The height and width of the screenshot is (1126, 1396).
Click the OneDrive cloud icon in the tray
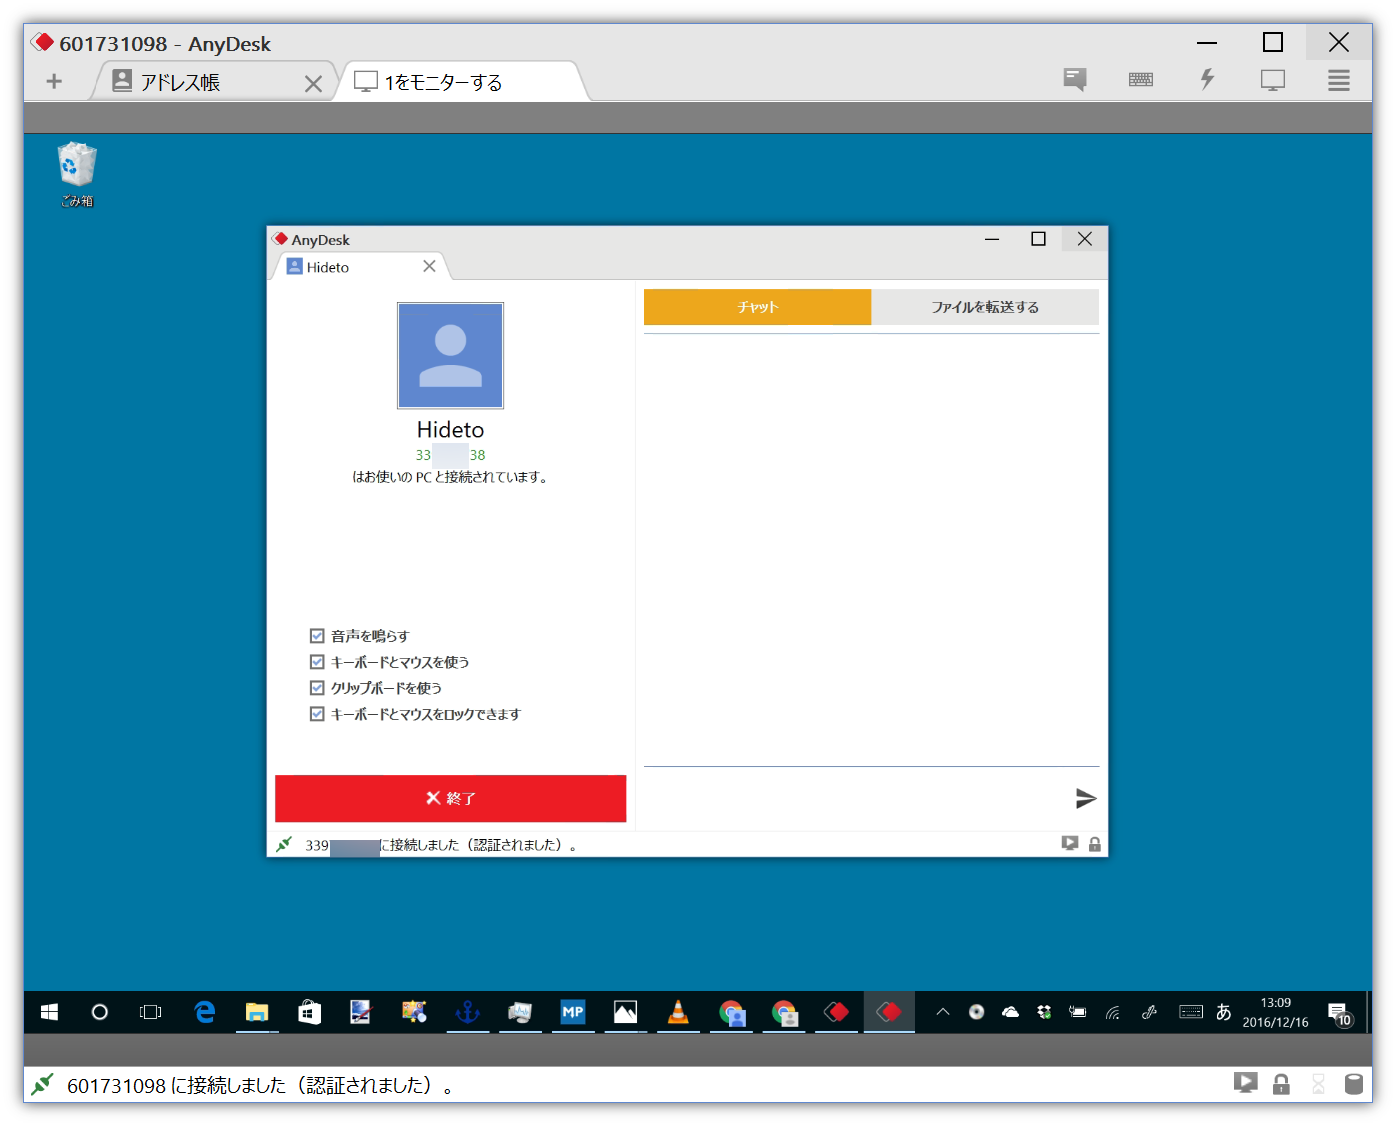(1011, 1012)
